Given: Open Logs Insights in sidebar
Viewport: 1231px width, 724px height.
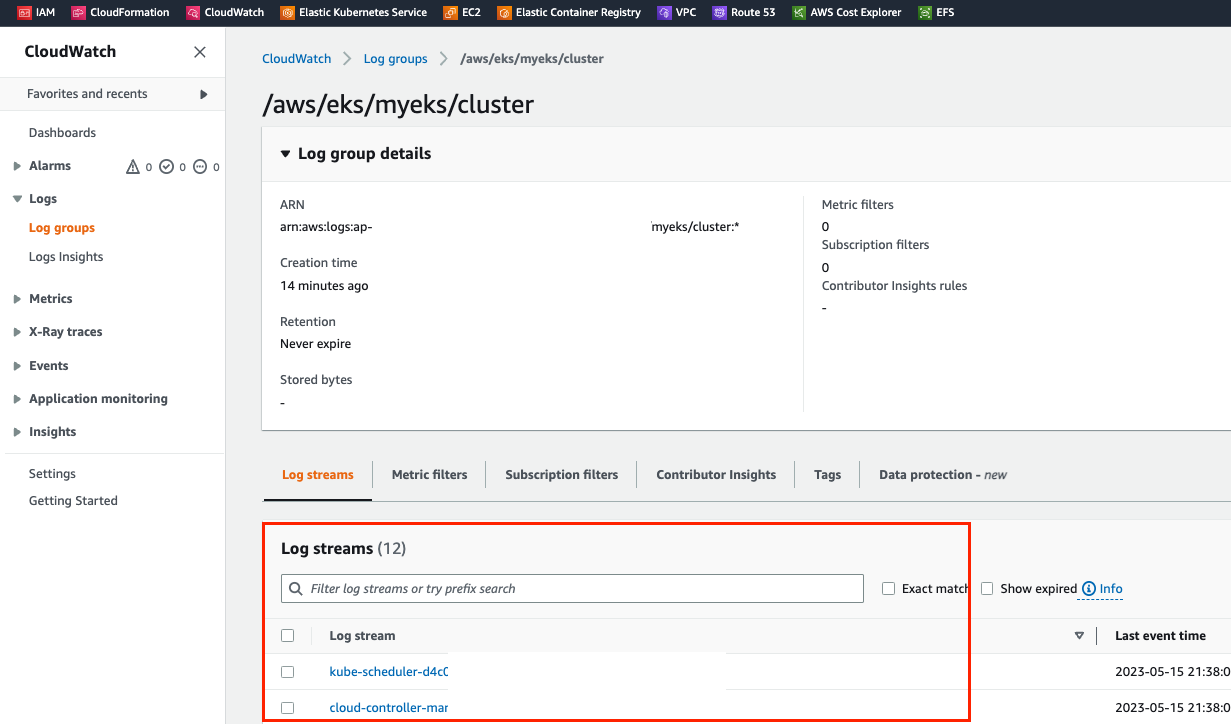Looking at the screenshot, I should (66, 257).
